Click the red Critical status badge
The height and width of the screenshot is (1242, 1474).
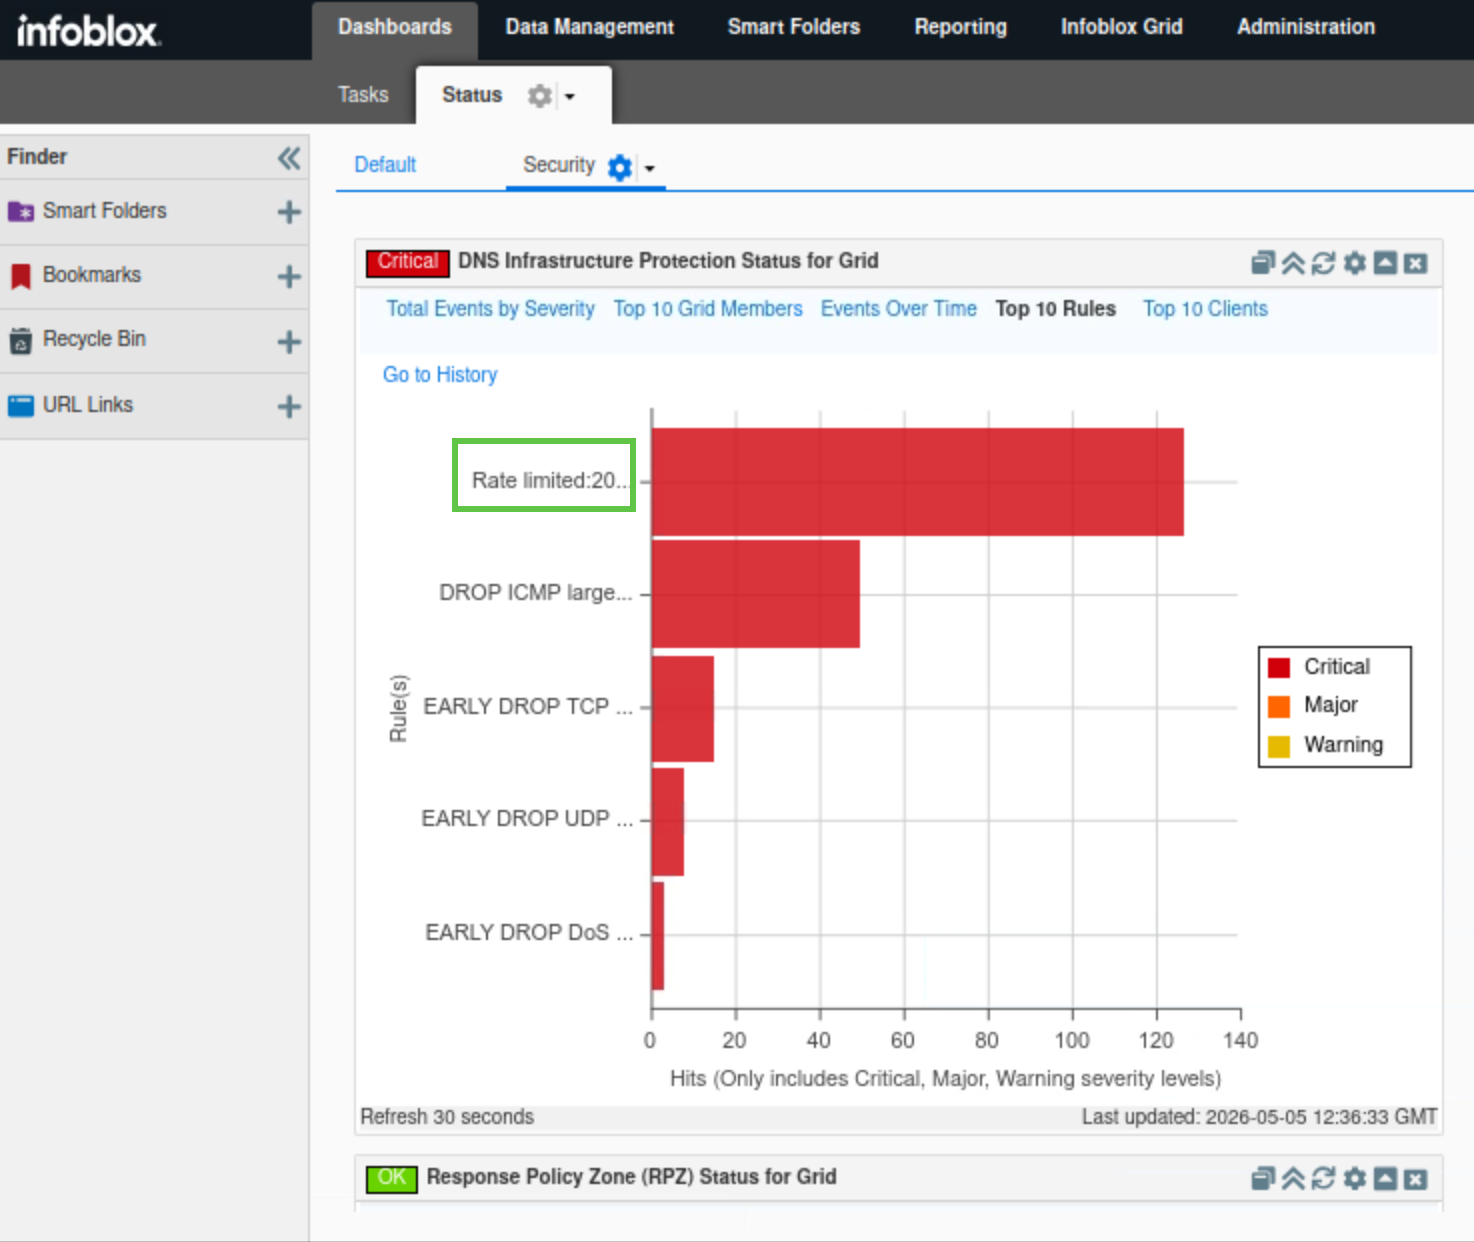(408, 262)
